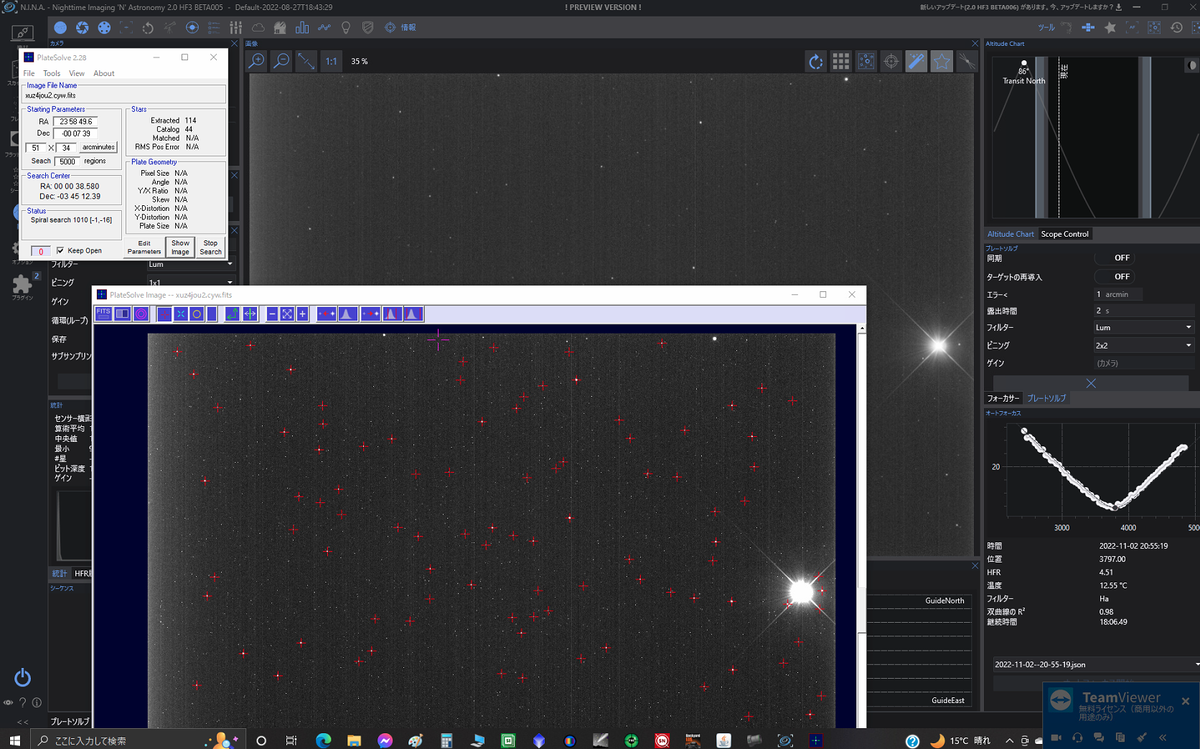This screenshot has height=749, width=1200.
Task: Click the Search regions field showing 5000
Action: pos(67,161)
